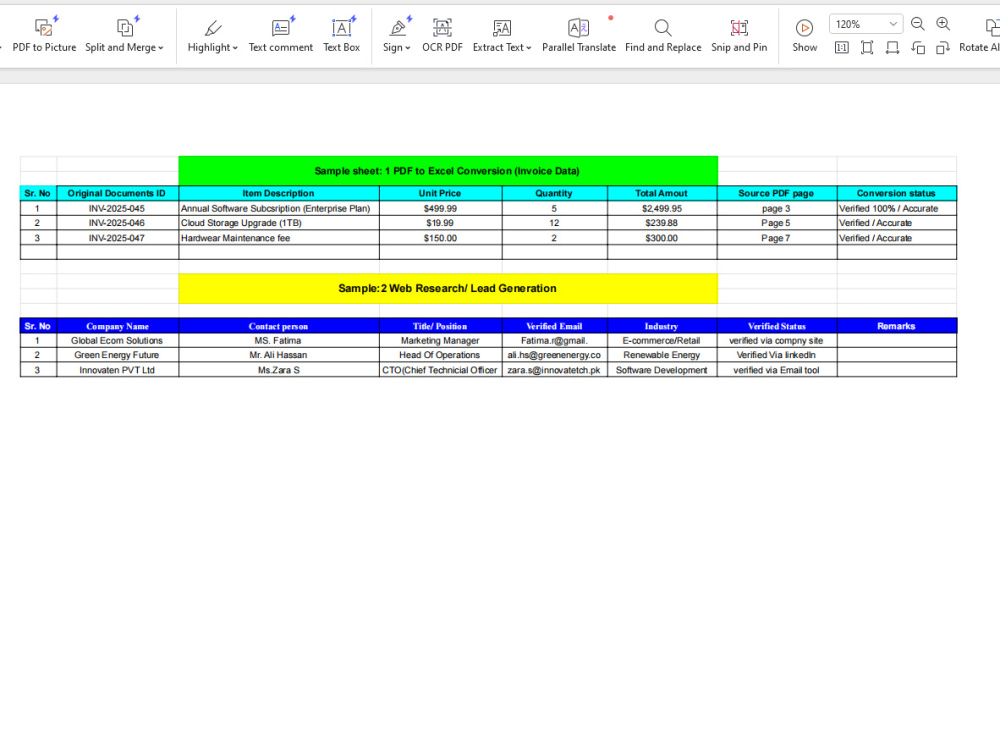1000x750 pixels.
Task: Select Innovaten PVT Ltd cell
Action: (117, 370)
